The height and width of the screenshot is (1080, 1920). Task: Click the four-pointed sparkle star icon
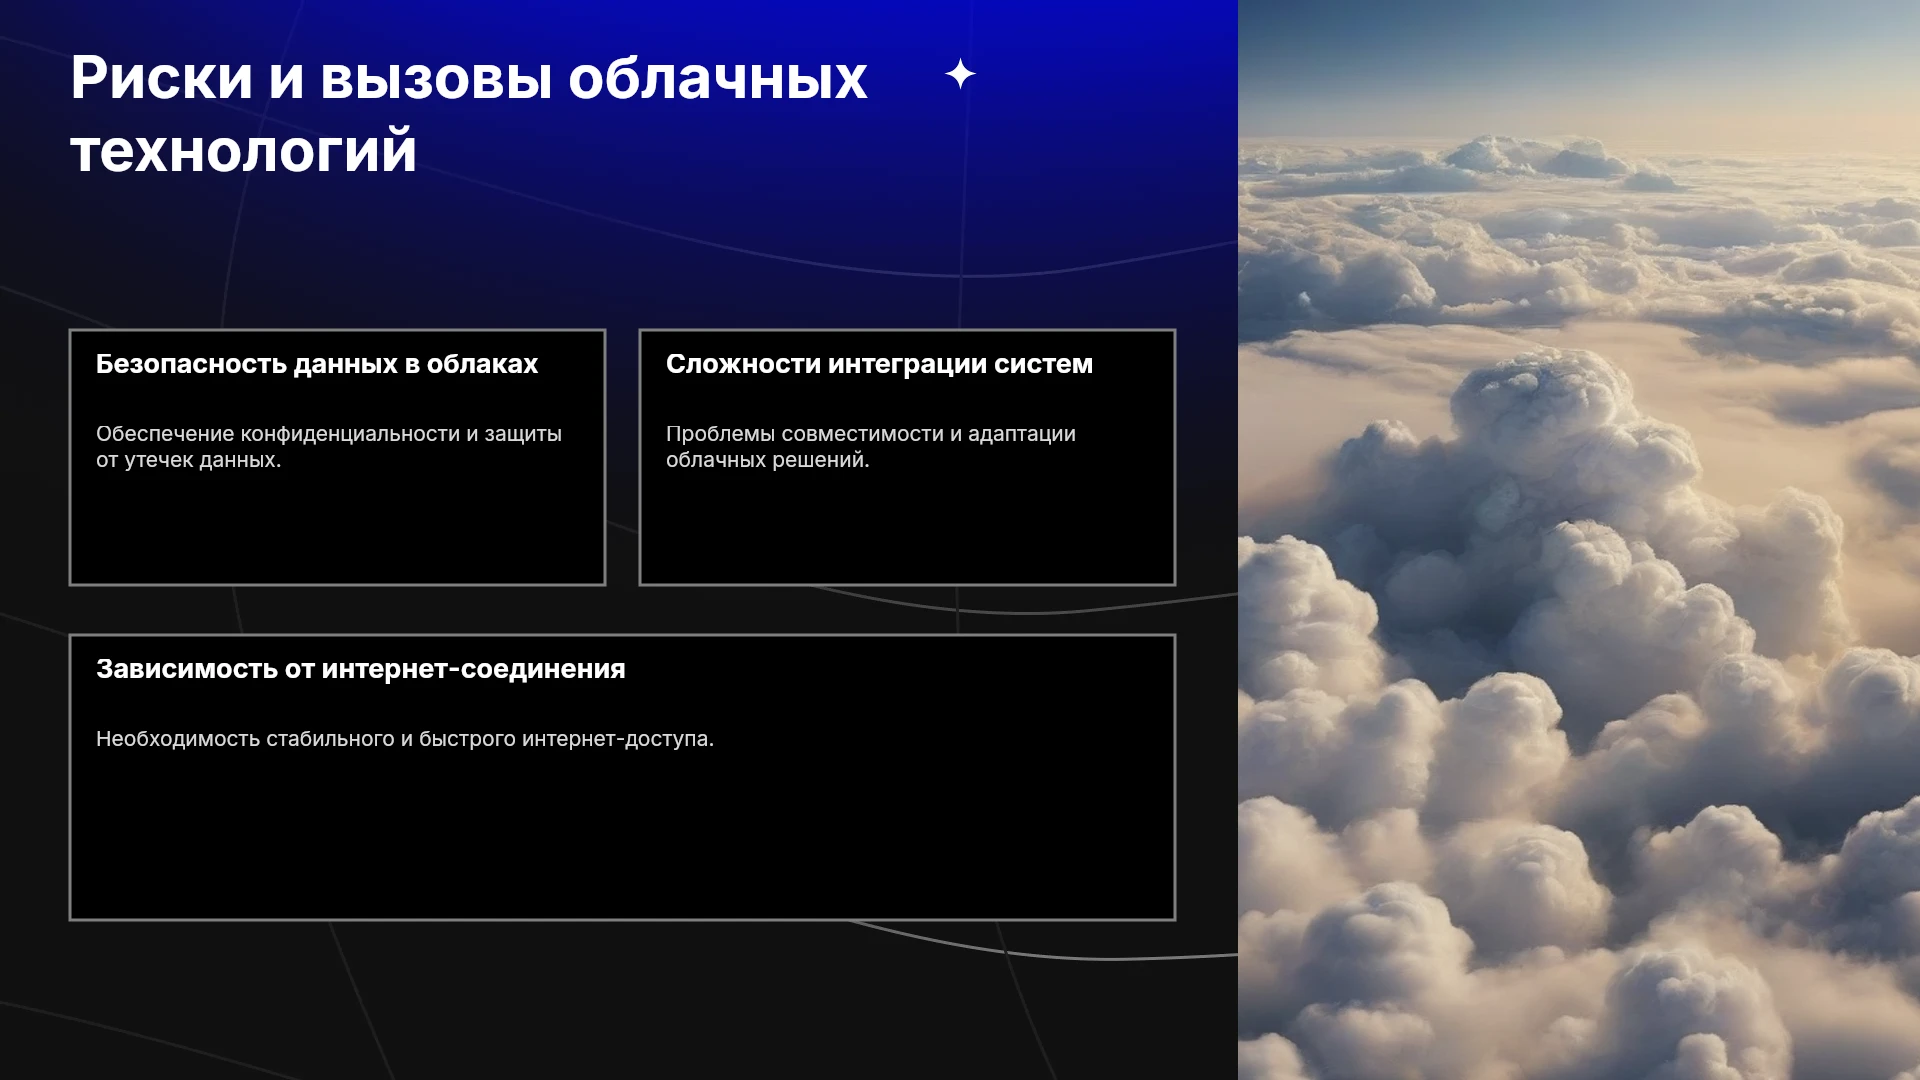click(x=960, y=74)
